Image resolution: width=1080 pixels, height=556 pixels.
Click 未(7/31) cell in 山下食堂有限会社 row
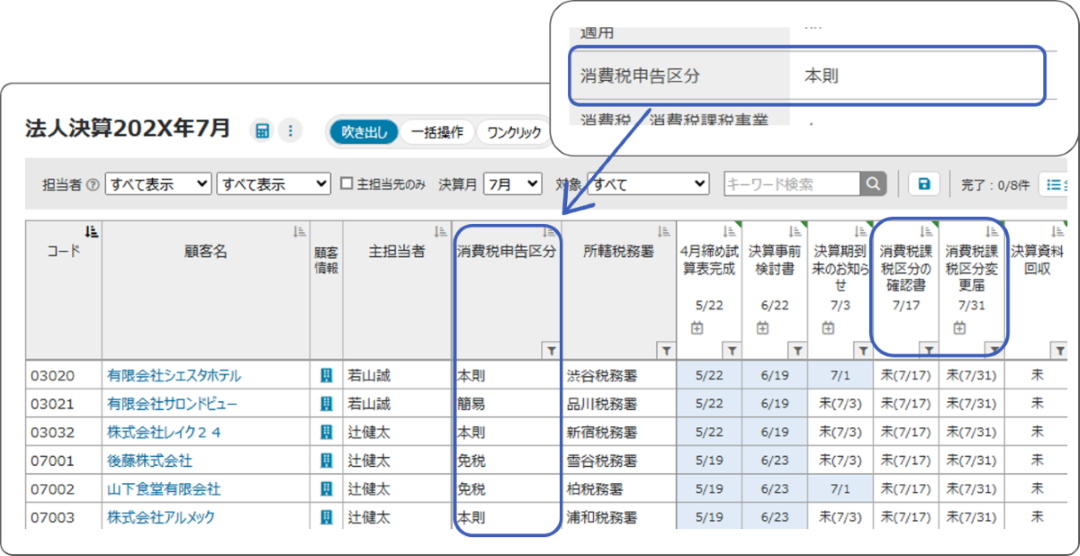coord(972,488)
